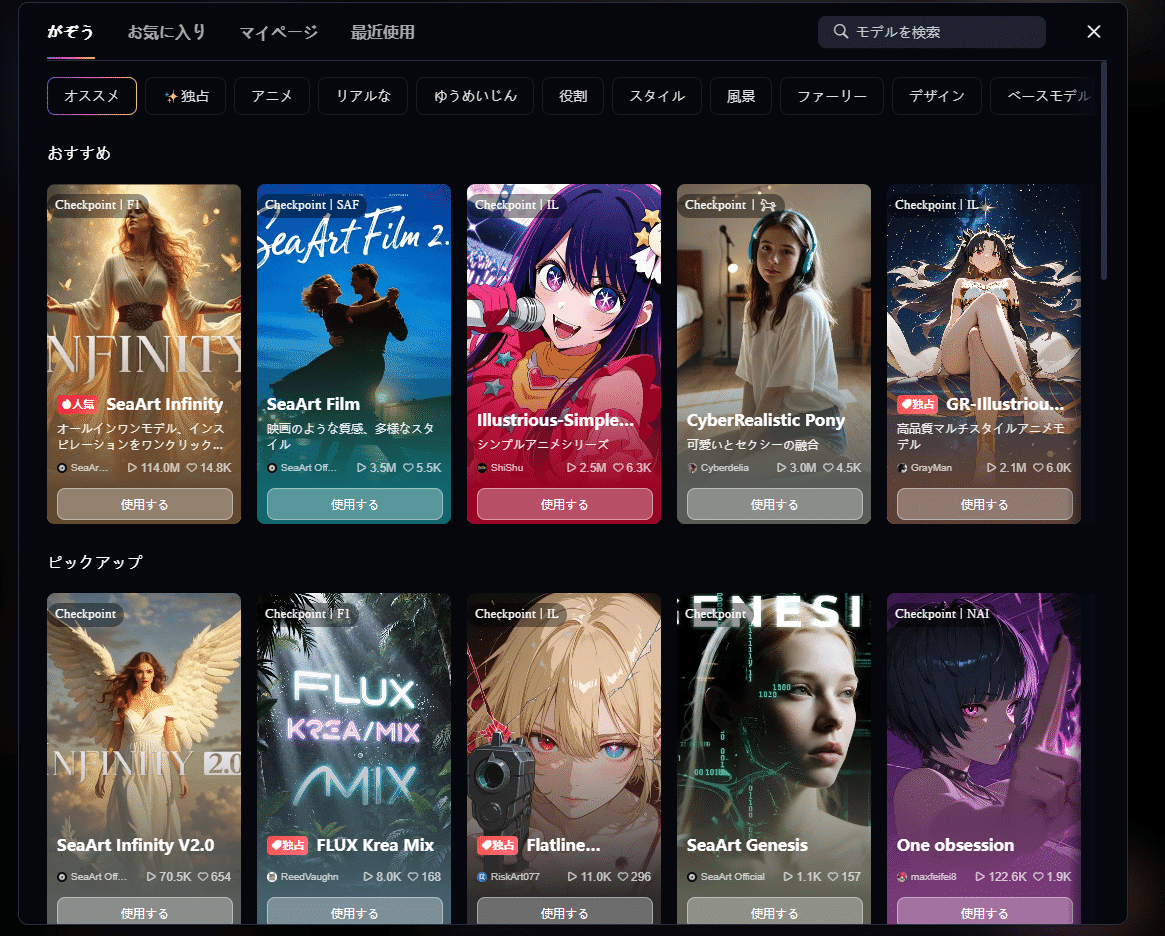
Task: Click the heart icon on FLUX Krea Mix card
Action: tap(413, 877)
